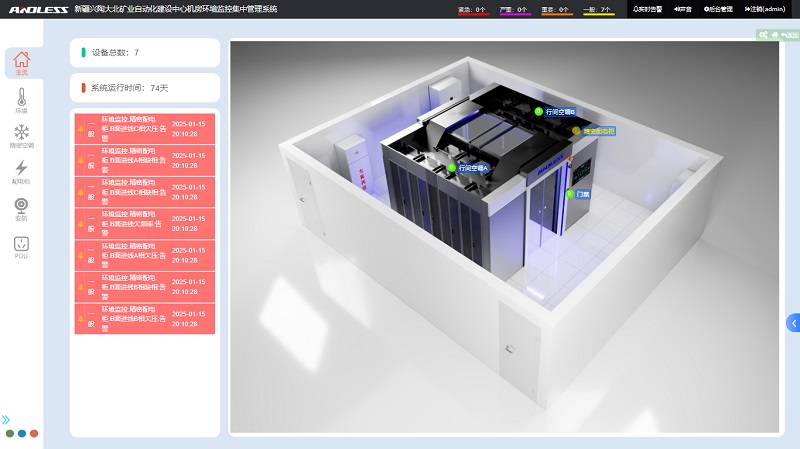This screenshot has height=449, width=800.
Task: Select the 精密空调 snowflake icon
Action: pos(21,135)
